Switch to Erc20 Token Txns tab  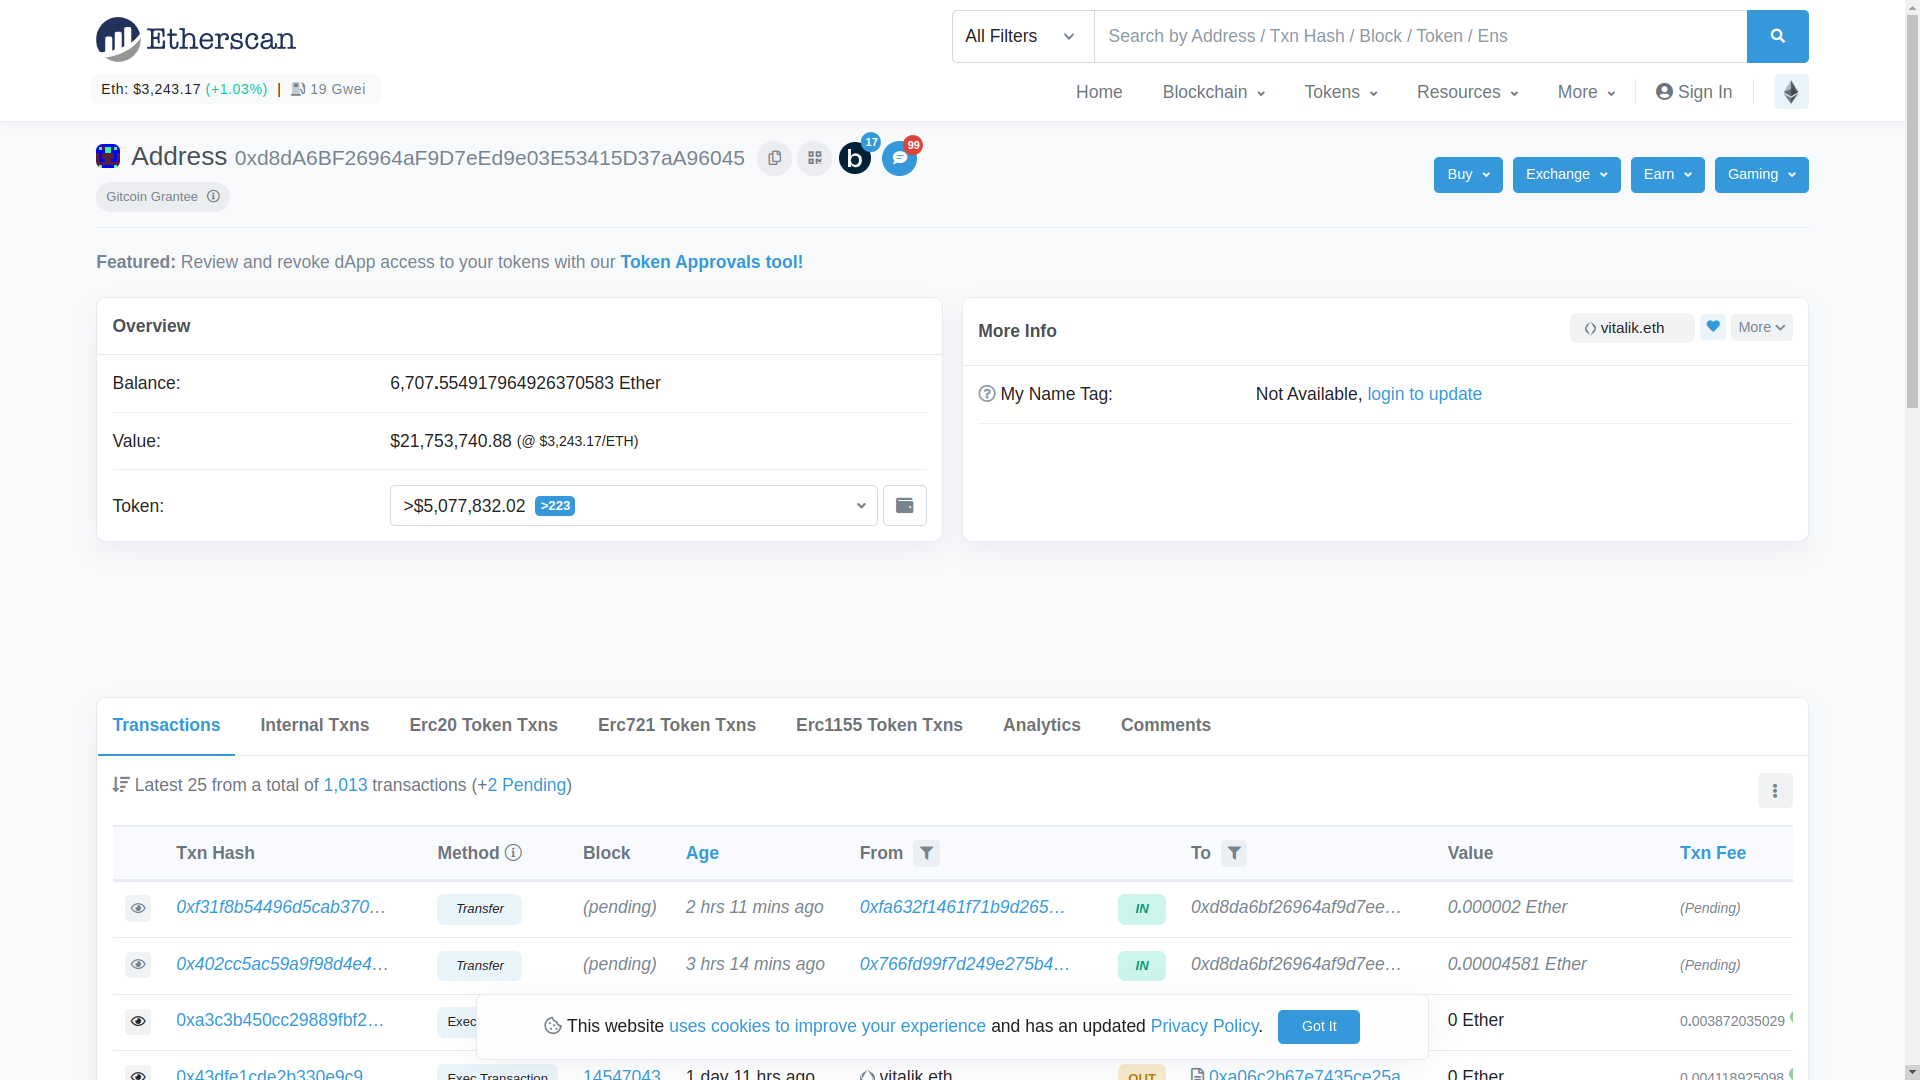(483, 726)
